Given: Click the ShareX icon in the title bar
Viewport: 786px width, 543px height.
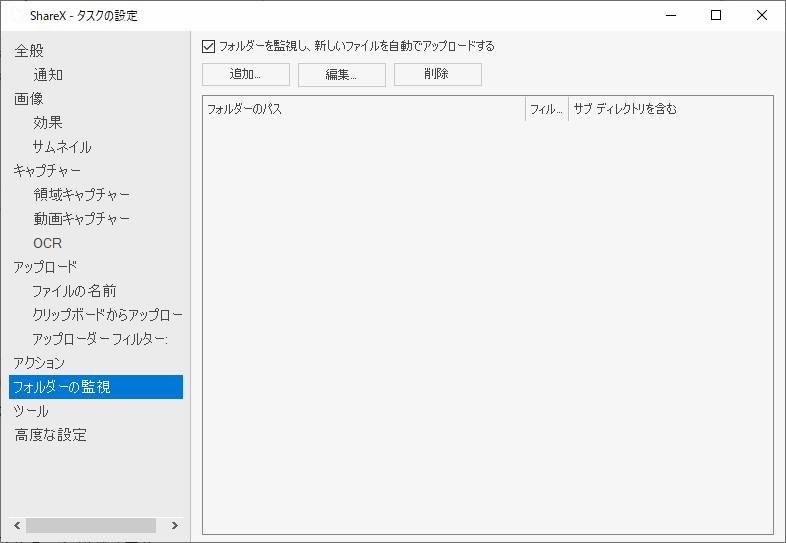Looking at the screenshot, I should (x=17, y=16).
